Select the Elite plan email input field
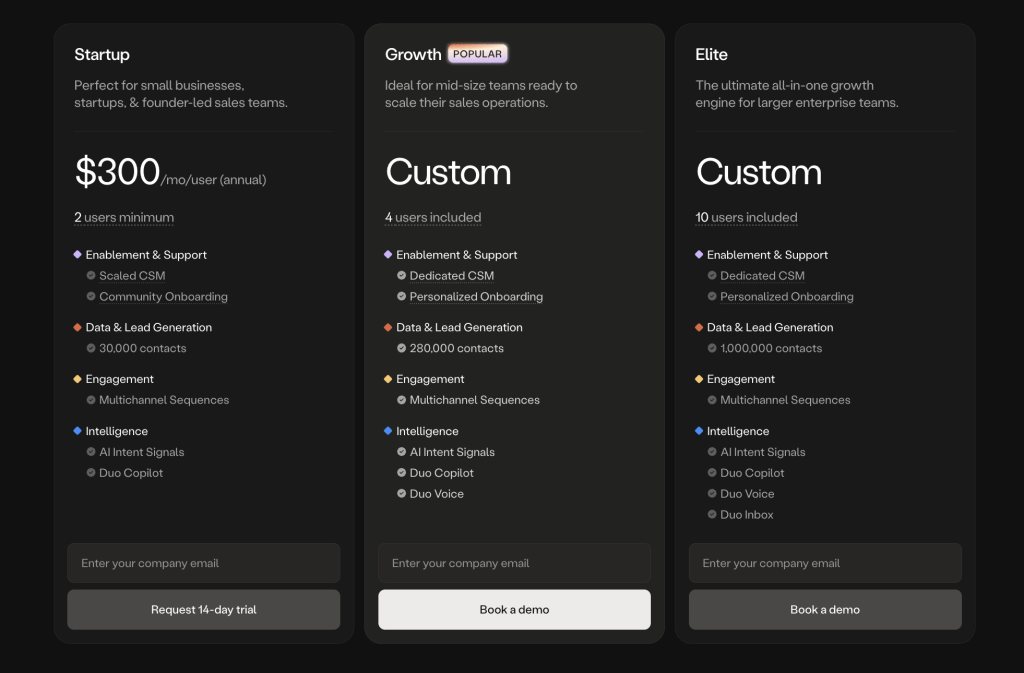This screenshot has width=1024, height=673. [x=825, y=563]
